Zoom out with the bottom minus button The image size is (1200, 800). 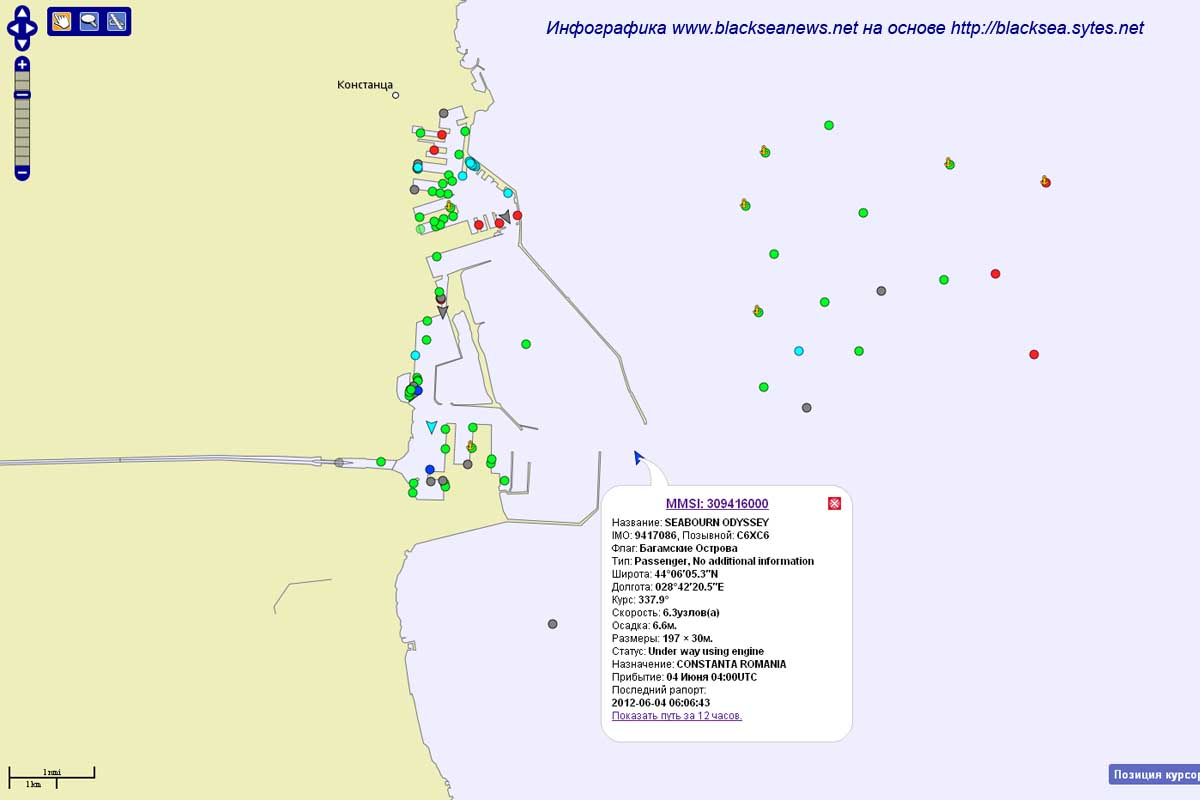click(x=22, y=173)
